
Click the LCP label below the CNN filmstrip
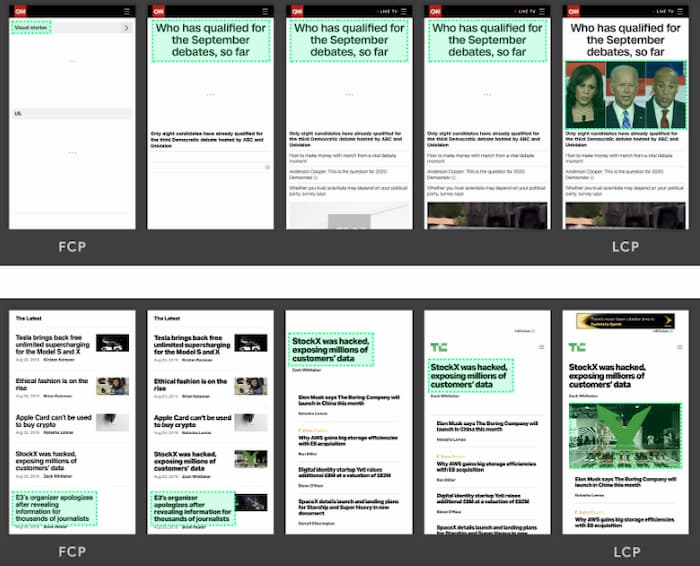625,246
